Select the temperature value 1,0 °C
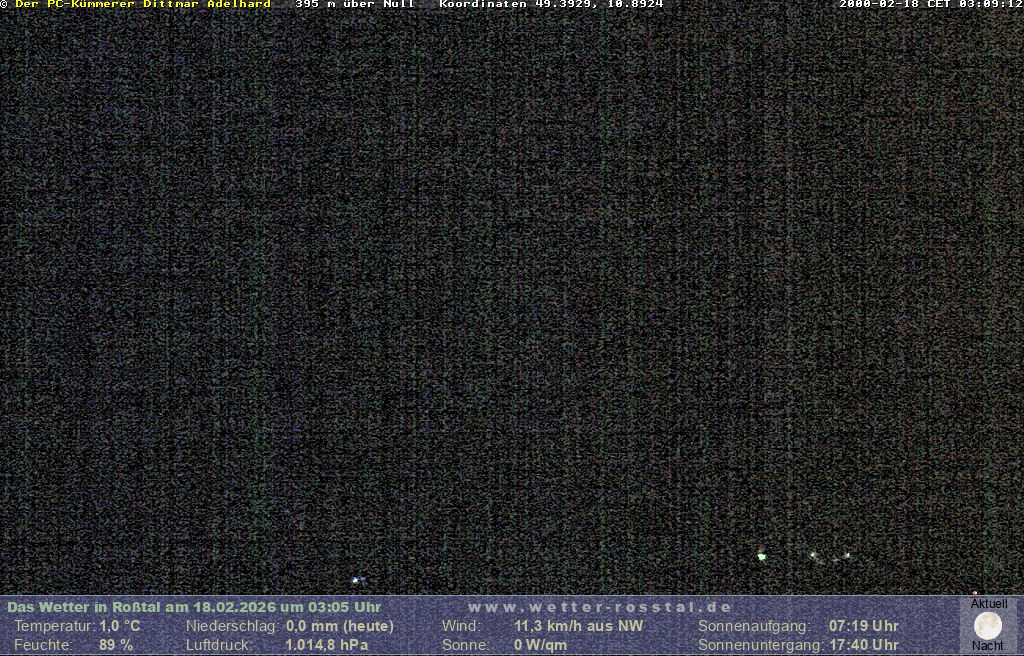 click(x=120, y=626)
